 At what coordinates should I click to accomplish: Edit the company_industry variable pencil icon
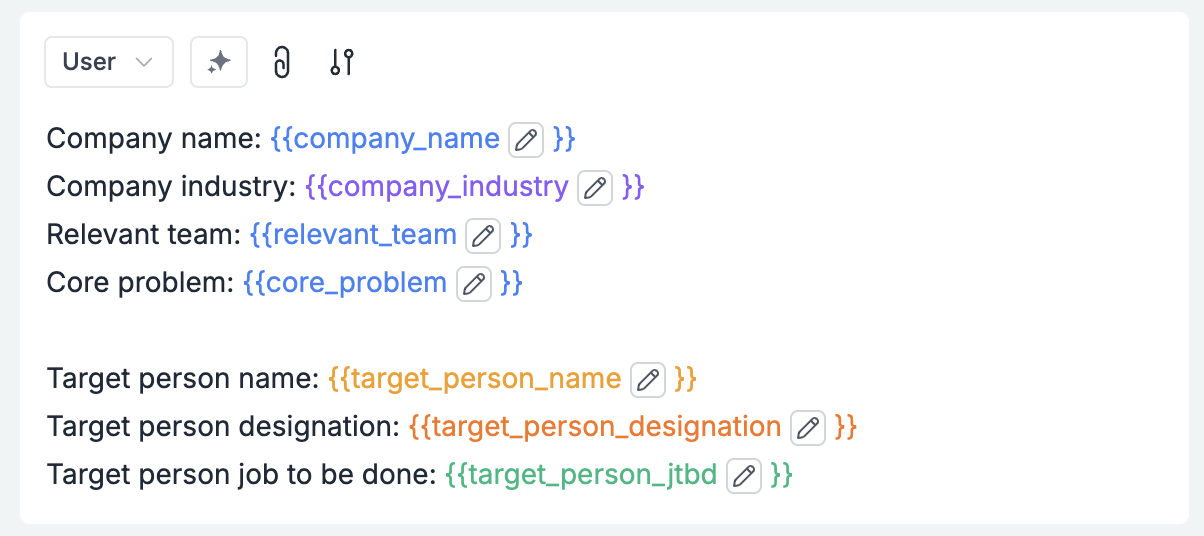click(x=595, y=187)
